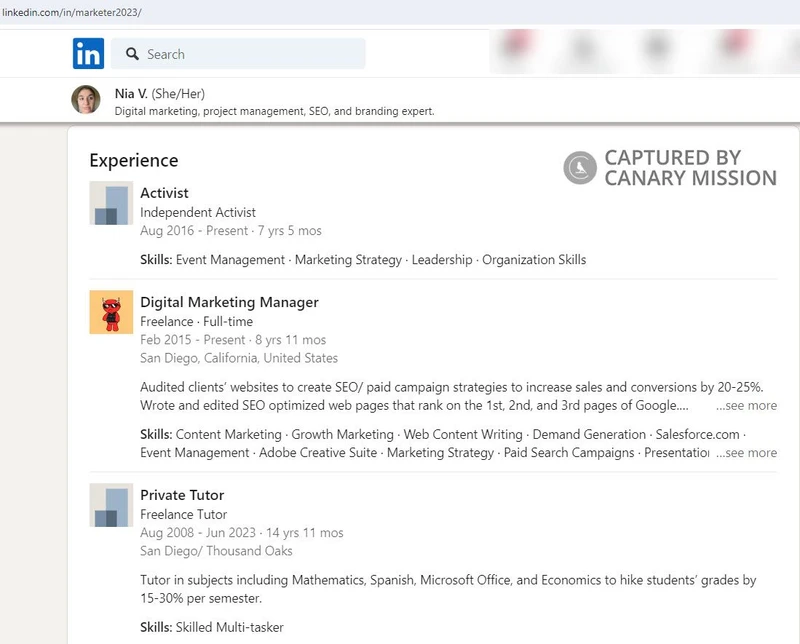The height and width of the screenshot is (644, 800).
Task: Open the Digital Marketing Manager job entry
Action: click(x=228, y=301)
